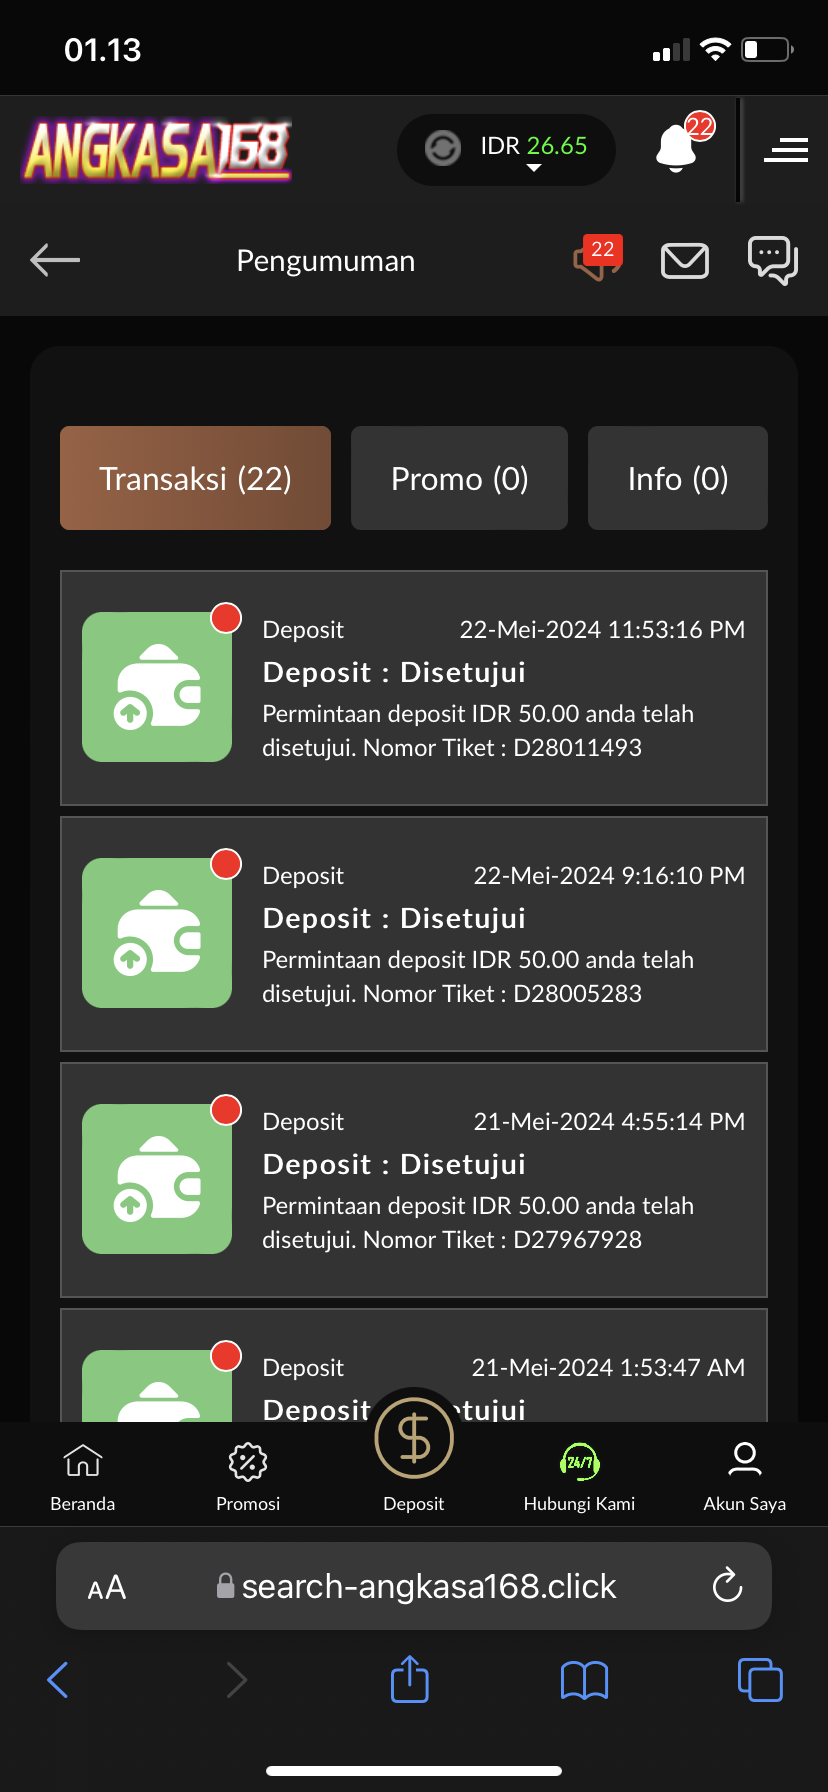Image resolution: width=828 pixels, height=1792 pixels.
Task: Go back using the left arrow
Action: tap(55, 260)
